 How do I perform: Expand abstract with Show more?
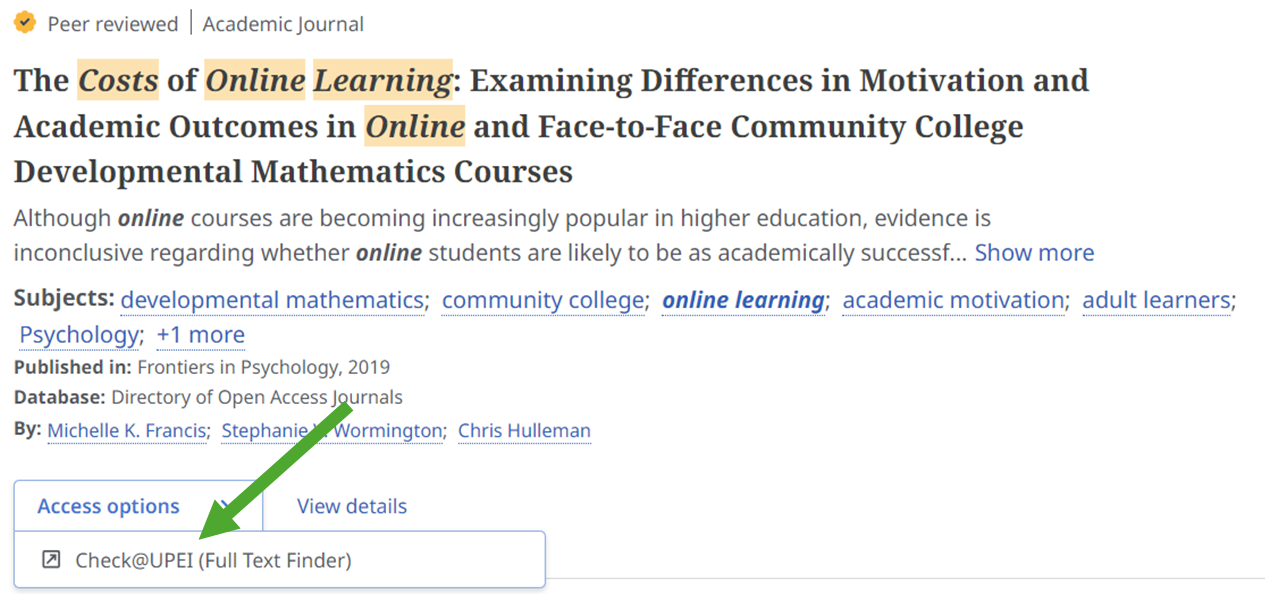point(1034,253)
